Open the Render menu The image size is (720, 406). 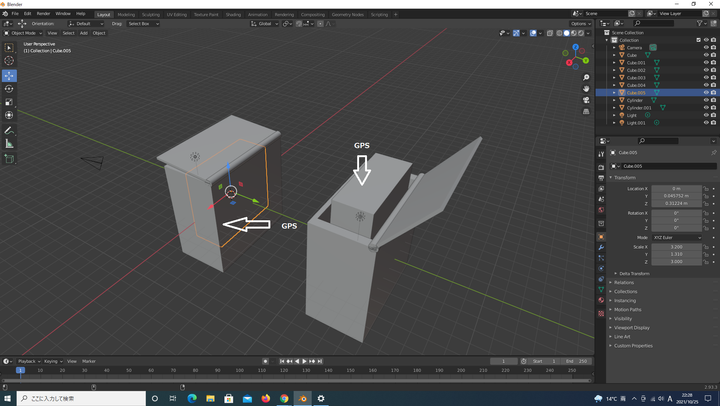click(x=43, y=14)
